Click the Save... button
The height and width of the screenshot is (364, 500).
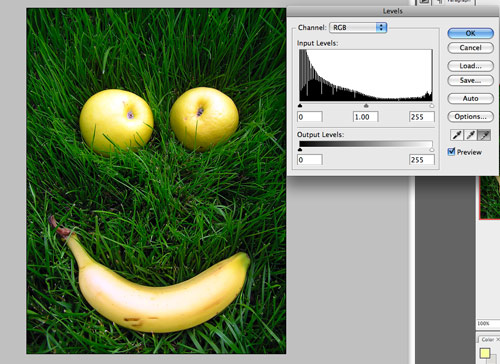point(470,80)
